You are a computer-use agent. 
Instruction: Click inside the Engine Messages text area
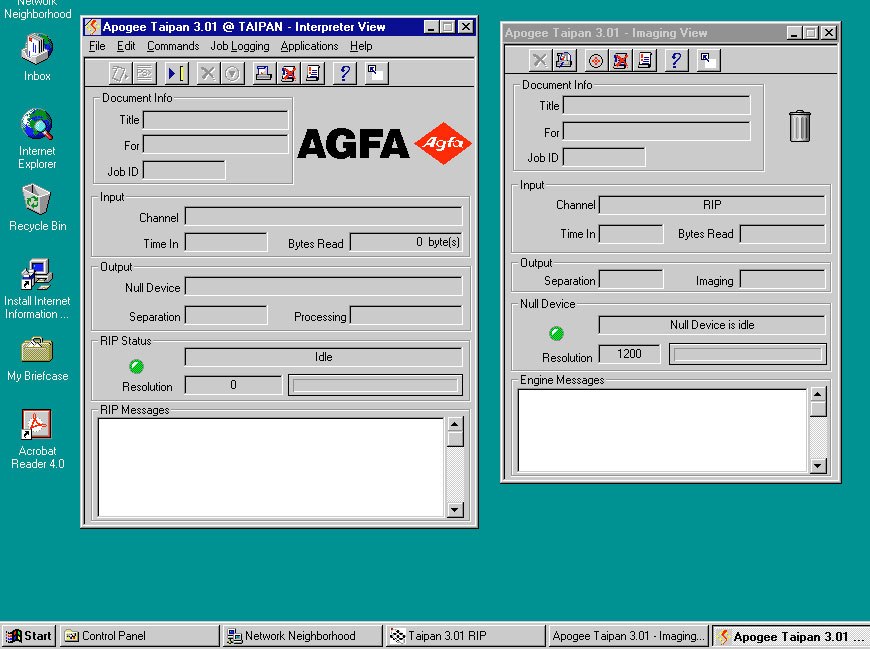(662, 430)
